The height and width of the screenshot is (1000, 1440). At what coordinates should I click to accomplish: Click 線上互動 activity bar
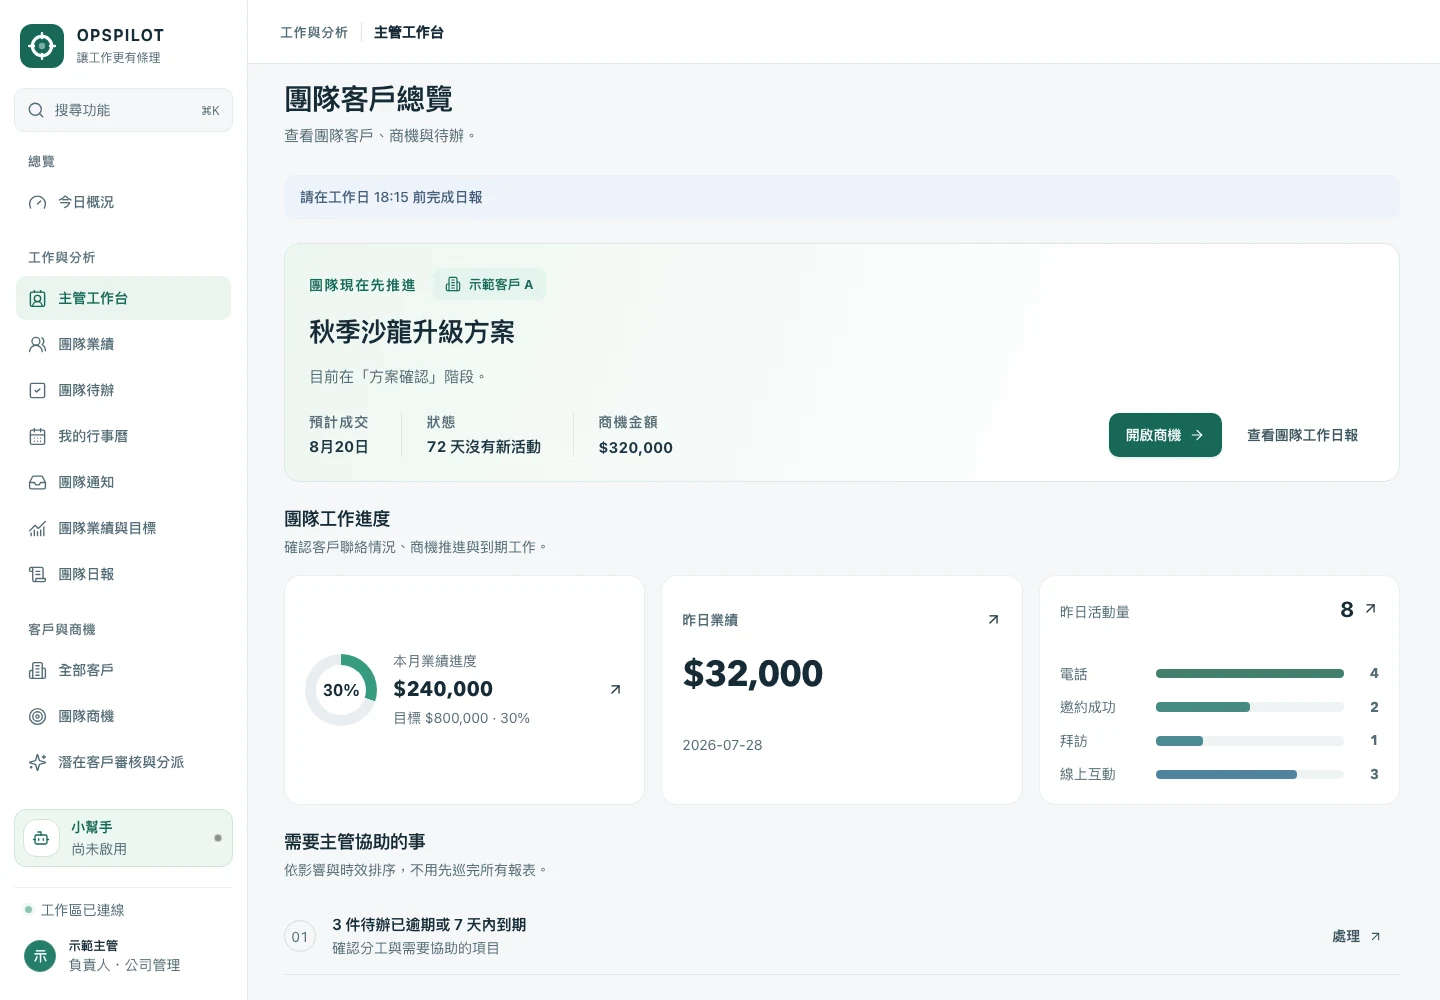pos(1250,774)
